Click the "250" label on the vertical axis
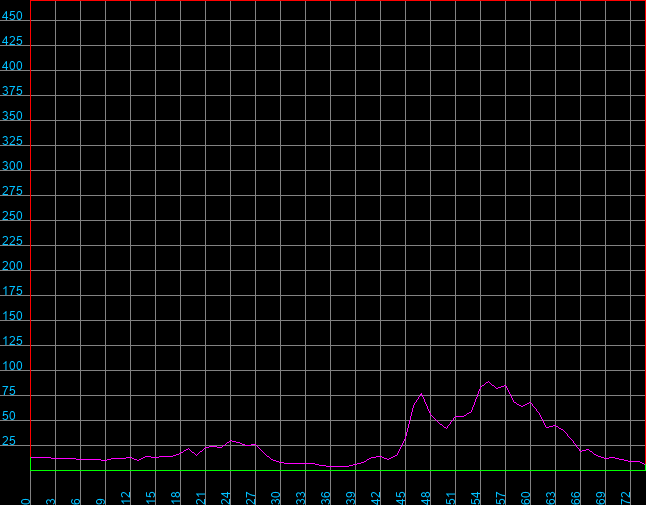The width and height of the screenshot is (646, 505). pos(12,216)
